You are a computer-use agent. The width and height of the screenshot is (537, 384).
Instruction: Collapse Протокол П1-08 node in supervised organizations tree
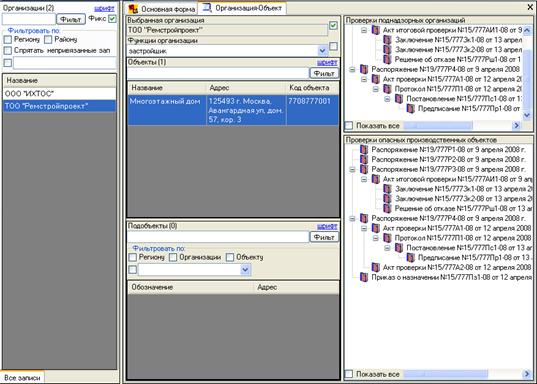tap(376, 89)
